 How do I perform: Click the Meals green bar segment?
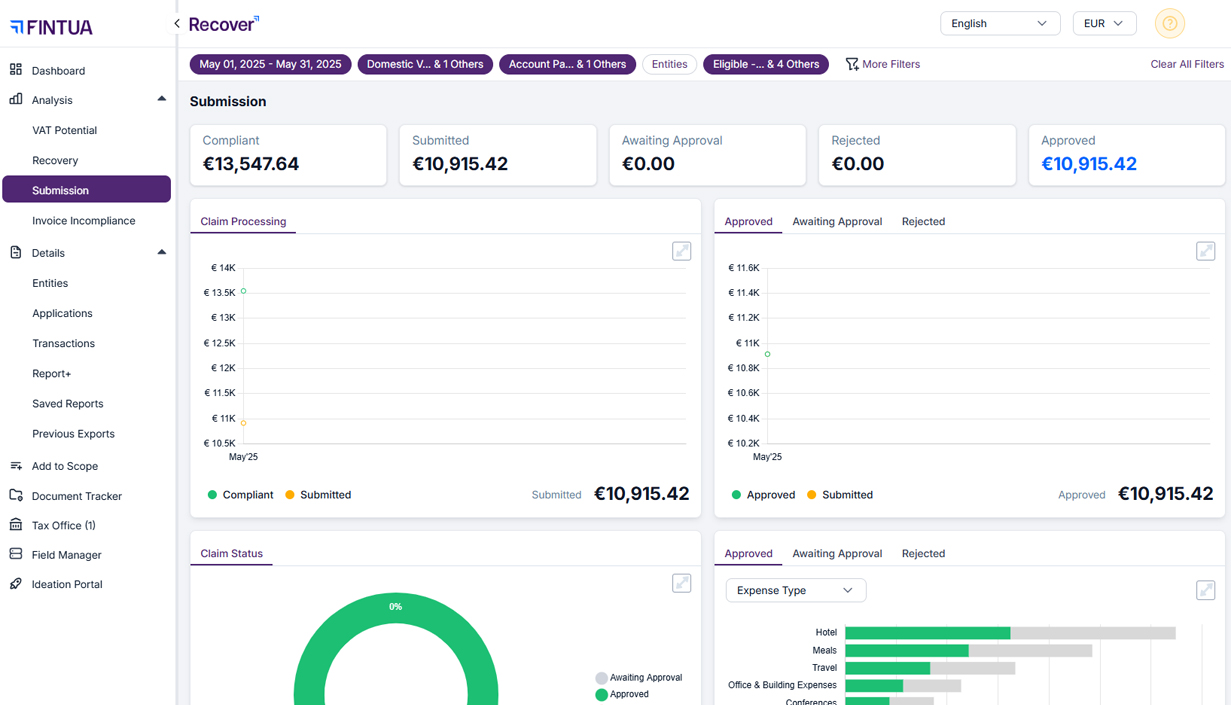click(x=907, y=651)
